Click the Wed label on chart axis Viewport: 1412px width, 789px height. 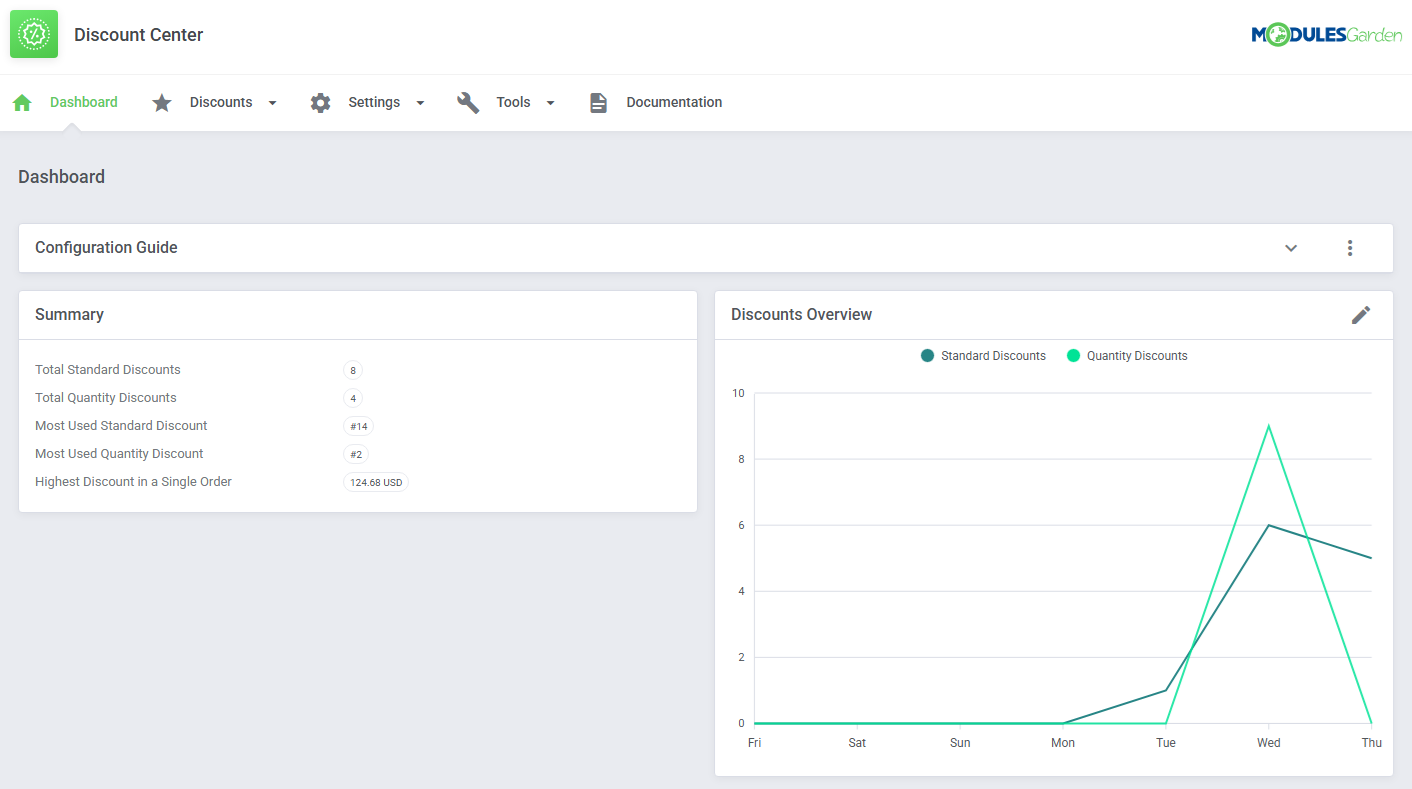coord(1269,743)
